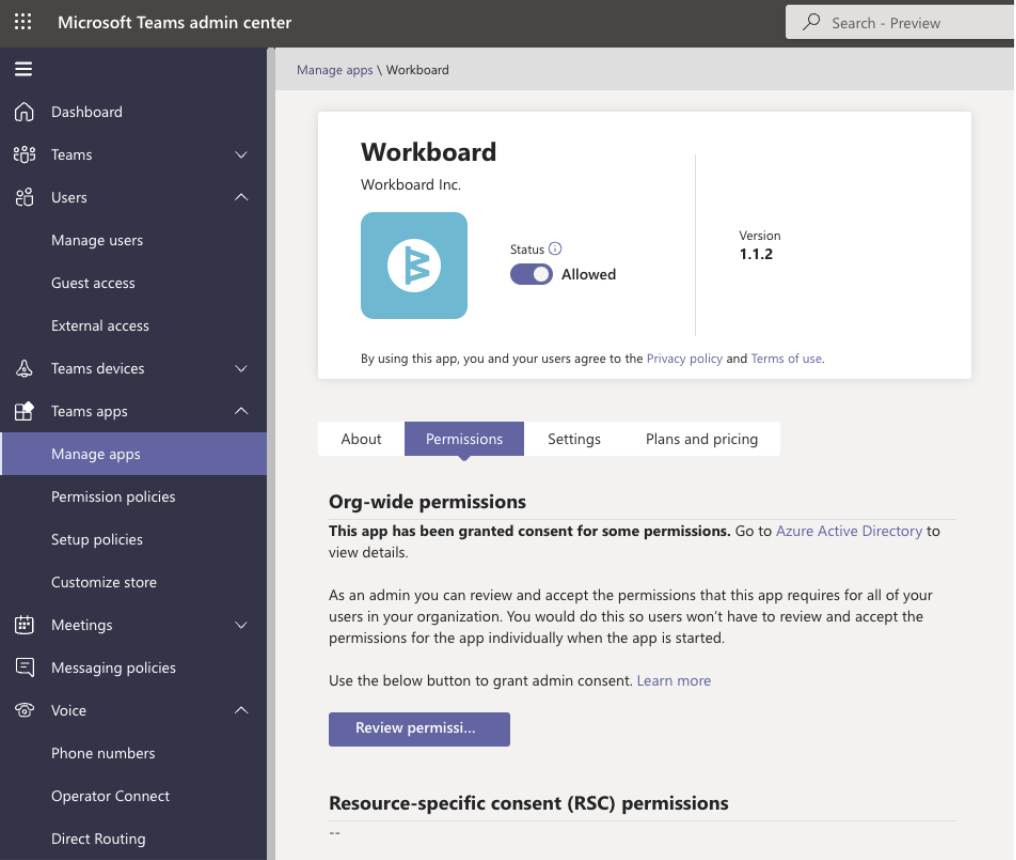1016x860 pixels.
Task: Click the Resource-specific consent (RSC) permissions heading
Action: tap(529, 803)
